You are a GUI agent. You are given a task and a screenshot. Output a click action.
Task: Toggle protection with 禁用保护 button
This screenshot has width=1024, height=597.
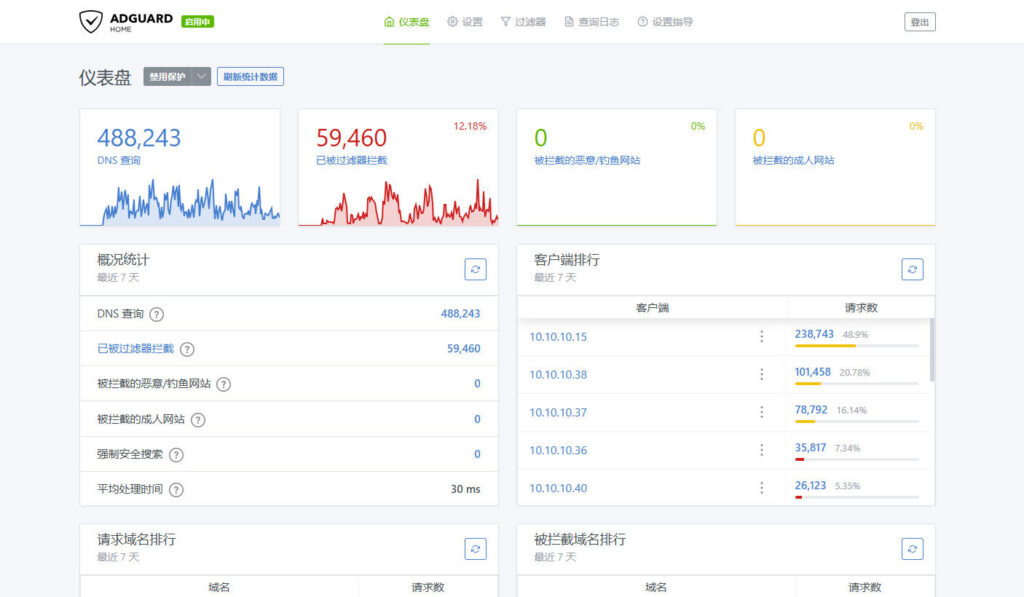pyautogui.click(x=167, y=77)
